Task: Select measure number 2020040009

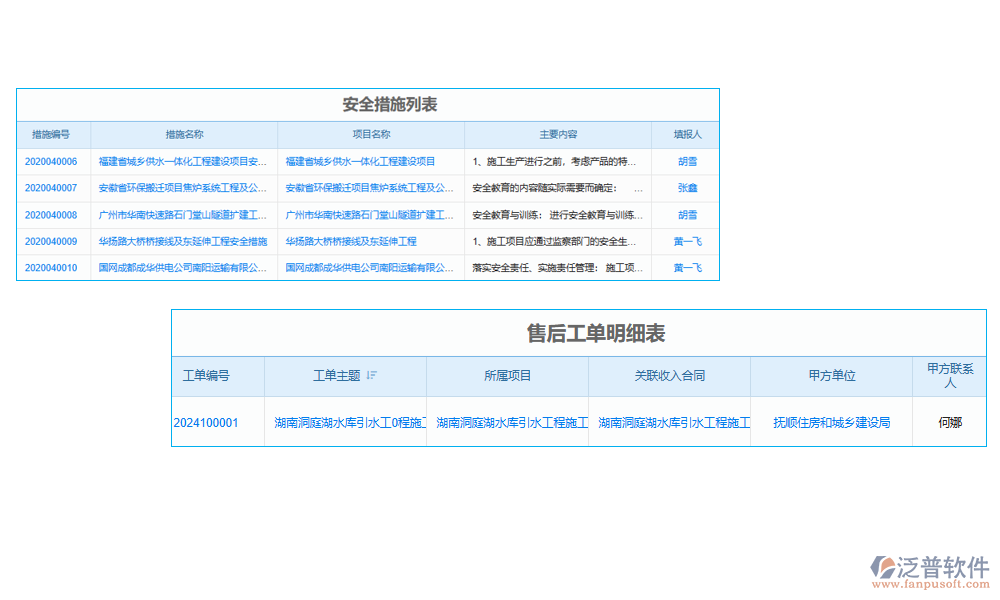Action: click(51, 241)
